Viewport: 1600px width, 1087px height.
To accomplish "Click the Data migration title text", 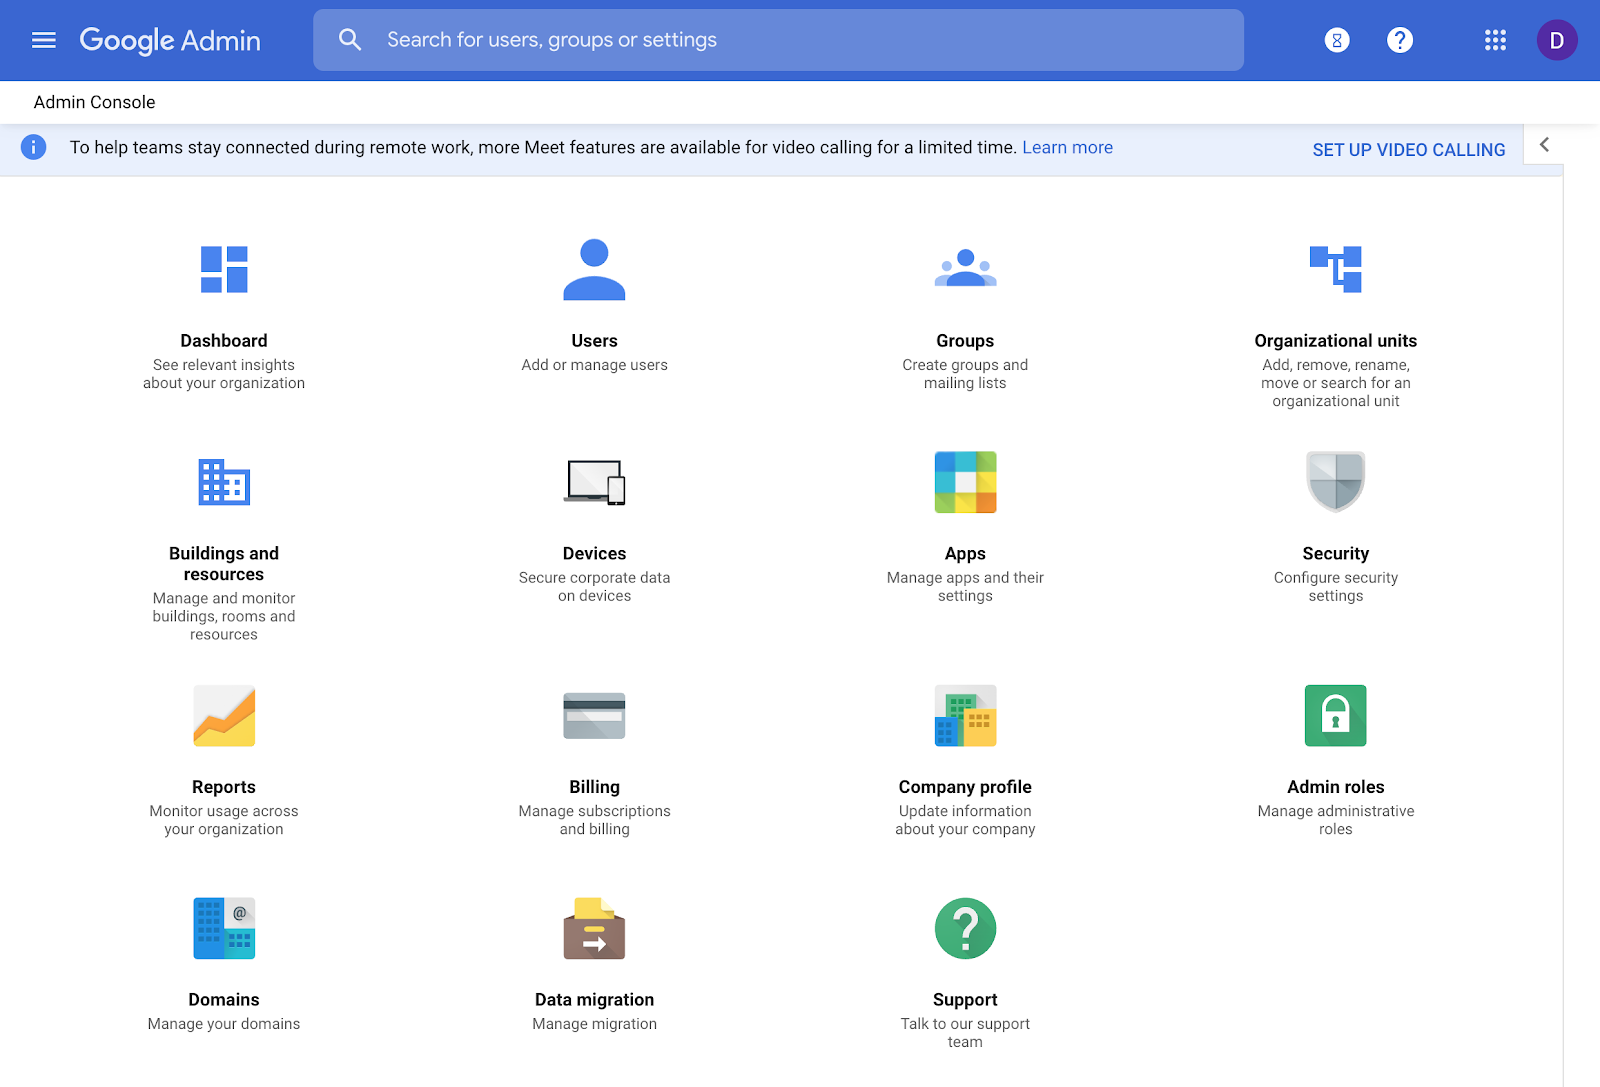I will 594,999.
